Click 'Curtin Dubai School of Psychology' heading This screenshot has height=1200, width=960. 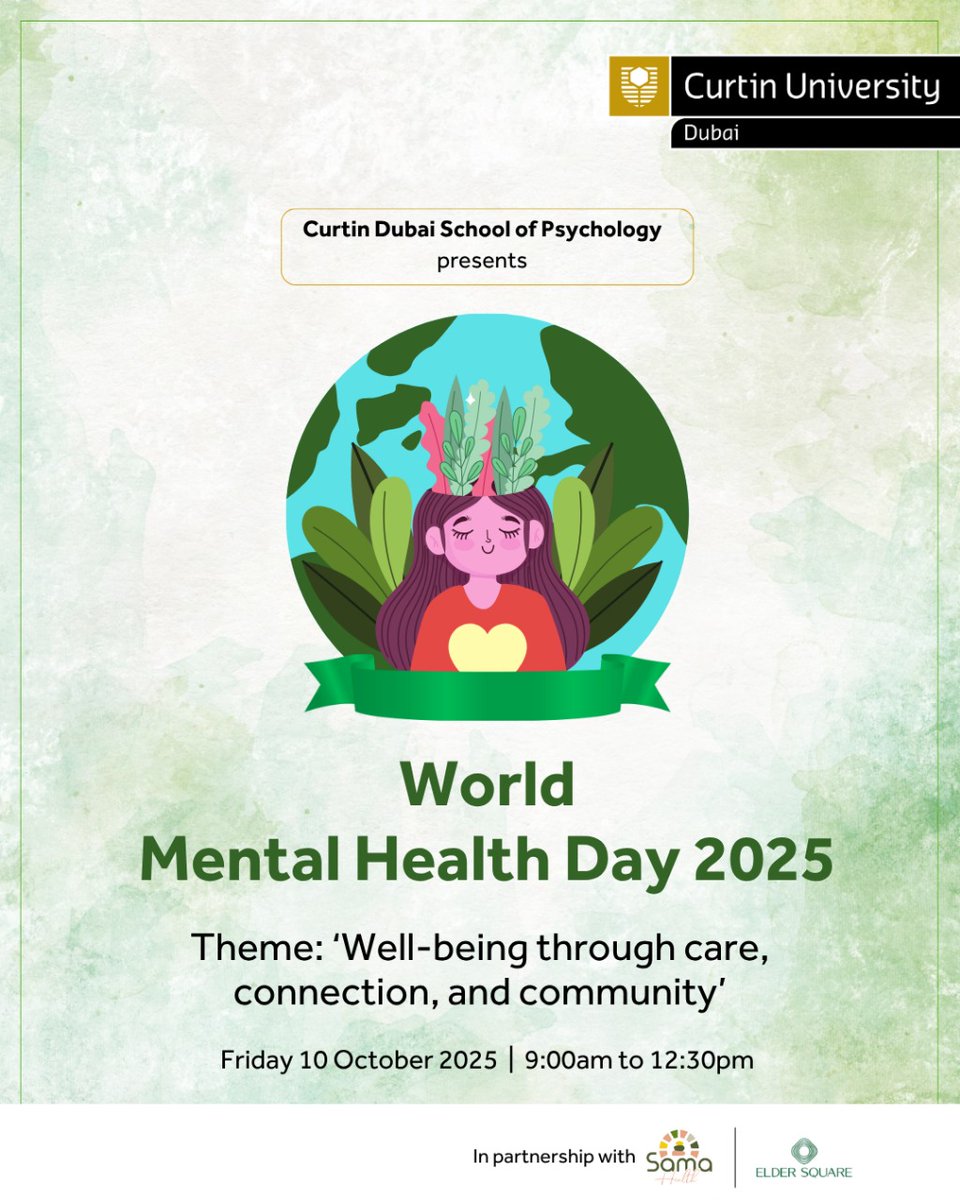coord(482,229)
